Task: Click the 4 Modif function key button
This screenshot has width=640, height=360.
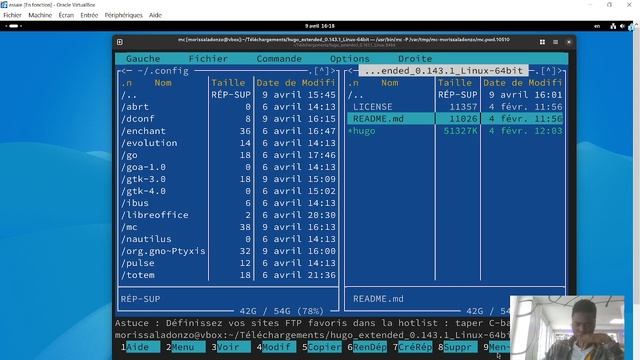Action: [x=276, y=347]
